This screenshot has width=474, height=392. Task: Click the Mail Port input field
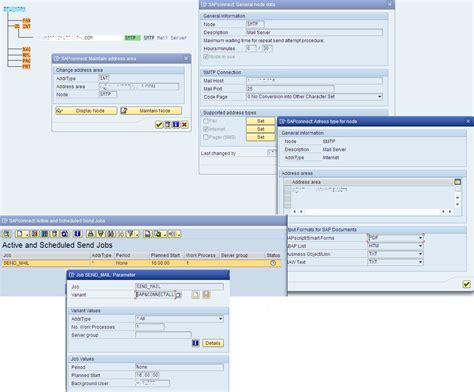(x=290, y=89)
